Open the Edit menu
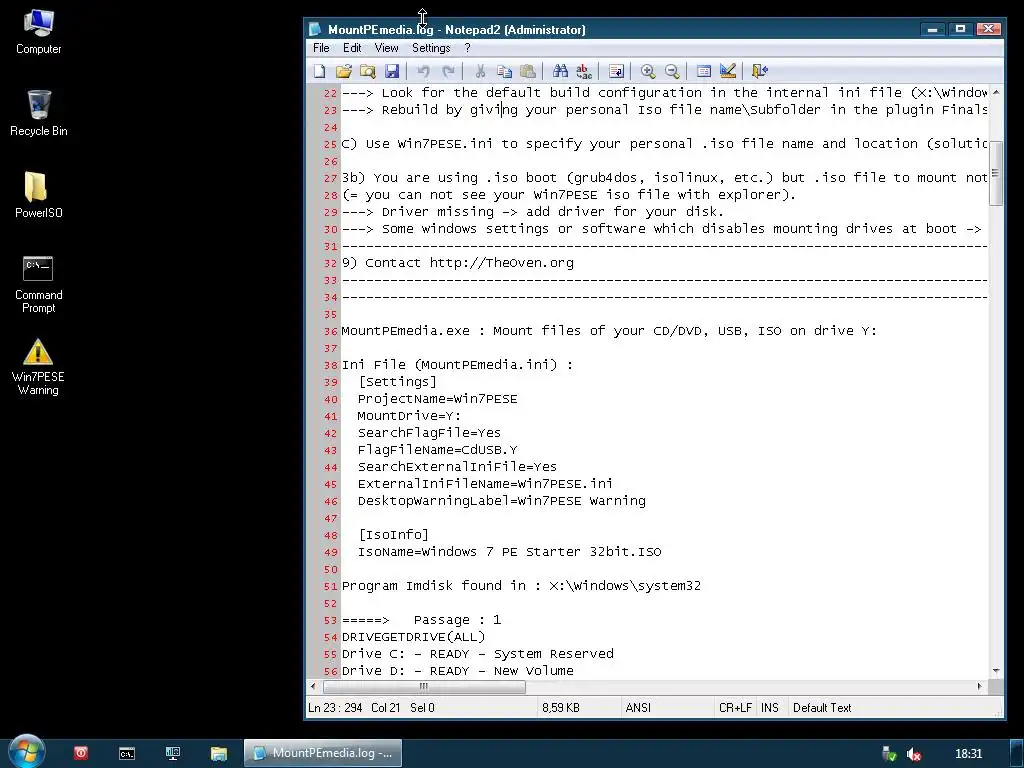The height and width of the screenshot is (768, 1024). click(x=352, y=48)
